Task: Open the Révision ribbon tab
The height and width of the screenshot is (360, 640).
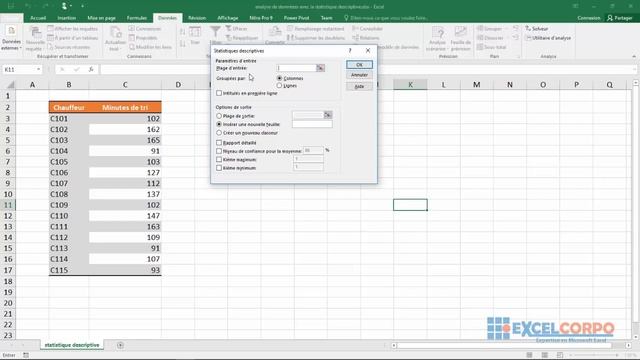Action: pos(197,18)
